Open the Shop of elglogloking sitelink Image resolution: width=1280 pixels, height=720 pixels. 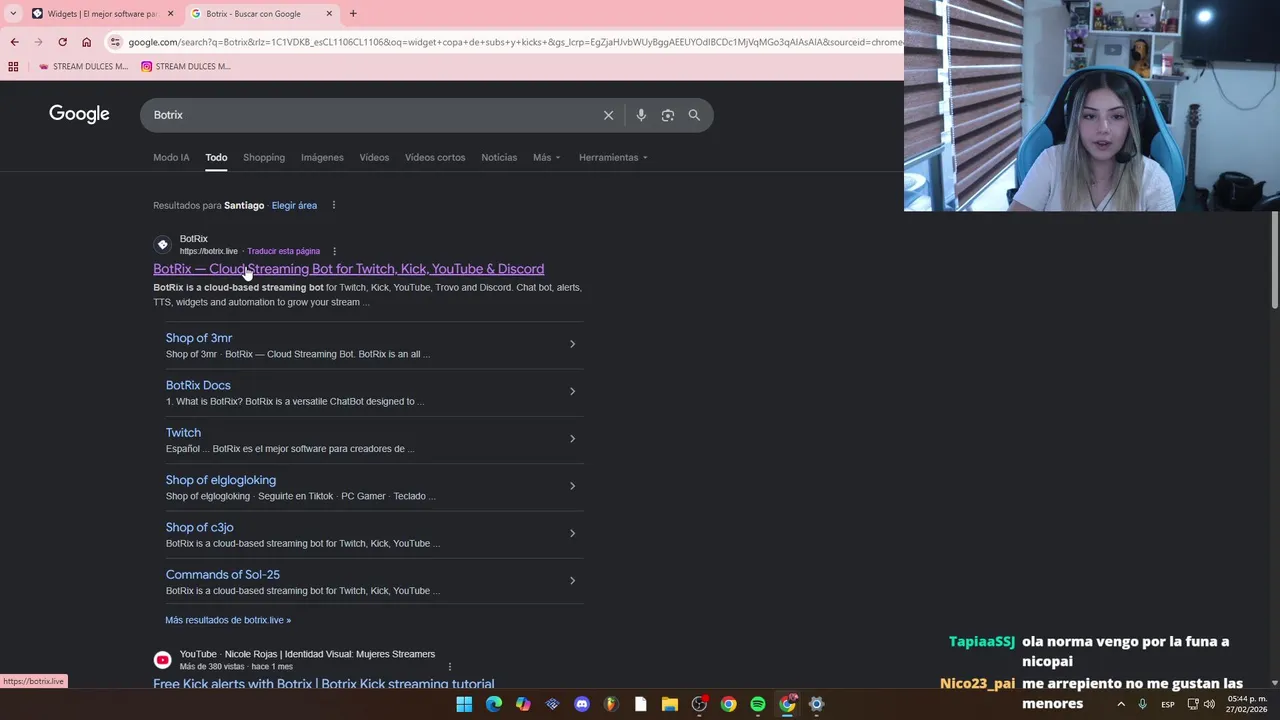tap(221, 480)
